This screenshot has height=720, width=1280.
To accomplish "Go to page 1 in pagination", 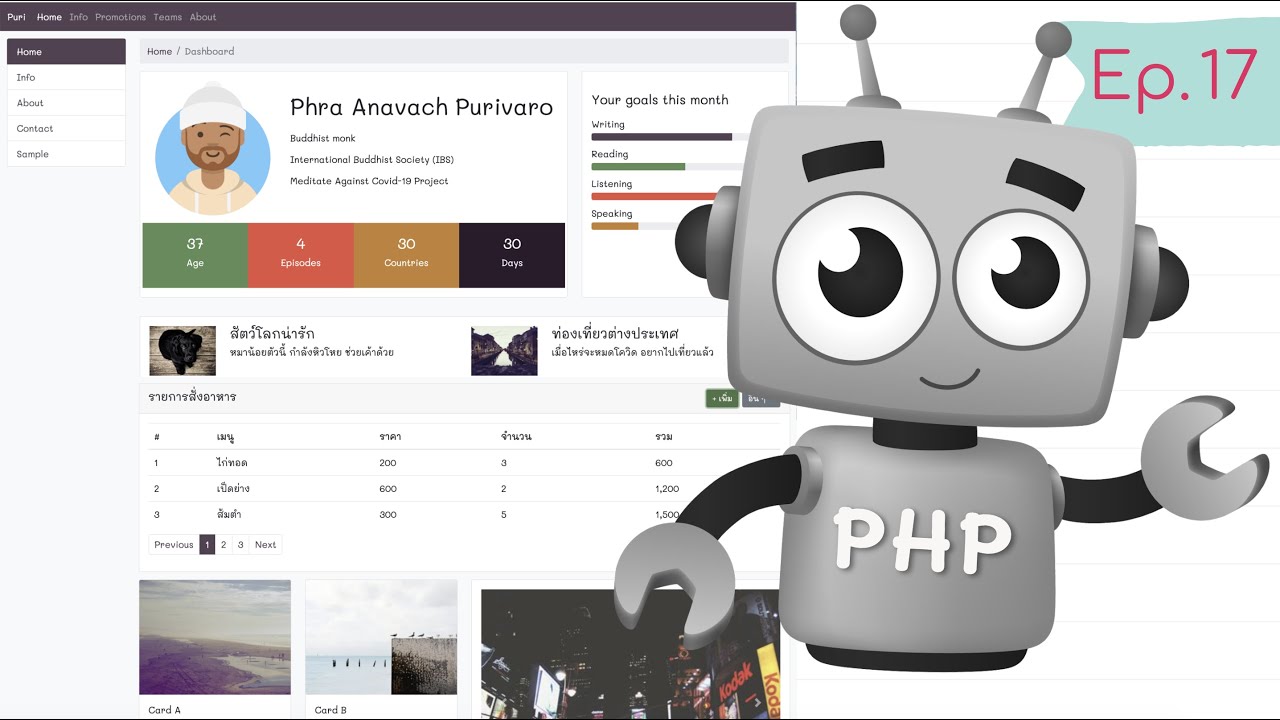I will pyautogui.click(x=207, y=545).
